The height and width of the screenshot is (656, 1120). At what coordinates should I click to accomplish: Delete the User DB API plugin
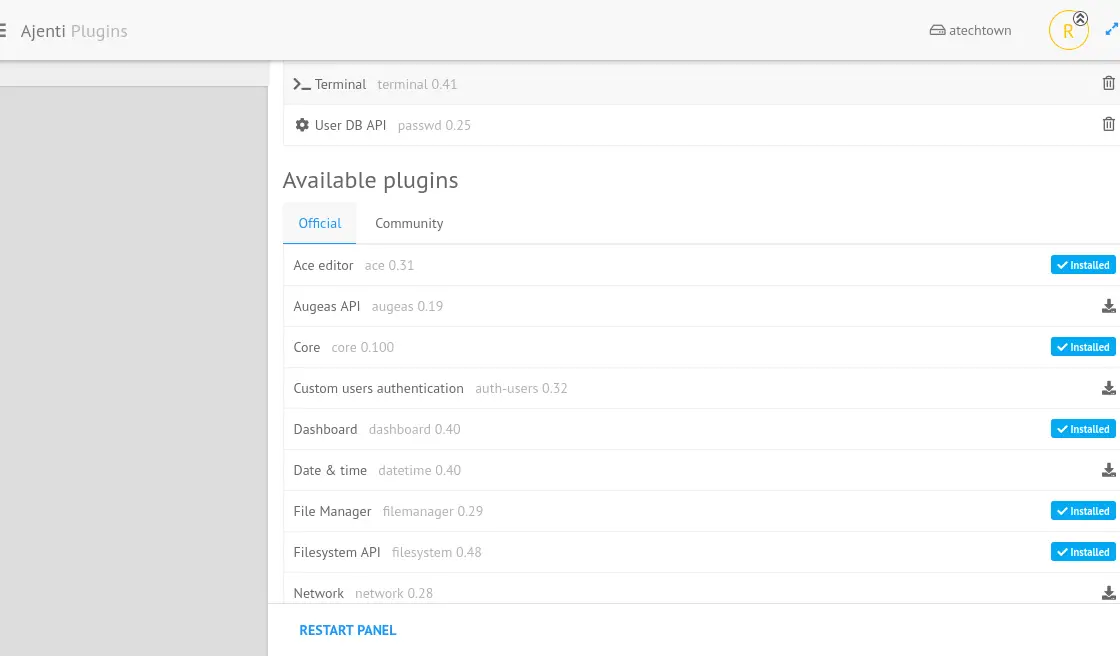(1108, 124)
